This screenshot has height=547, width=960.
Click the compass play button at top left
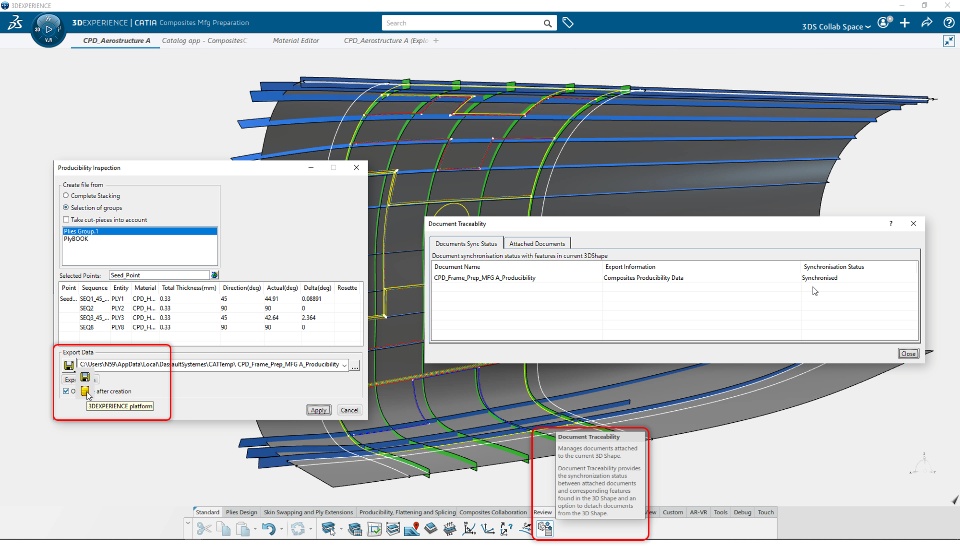(48, 29)
